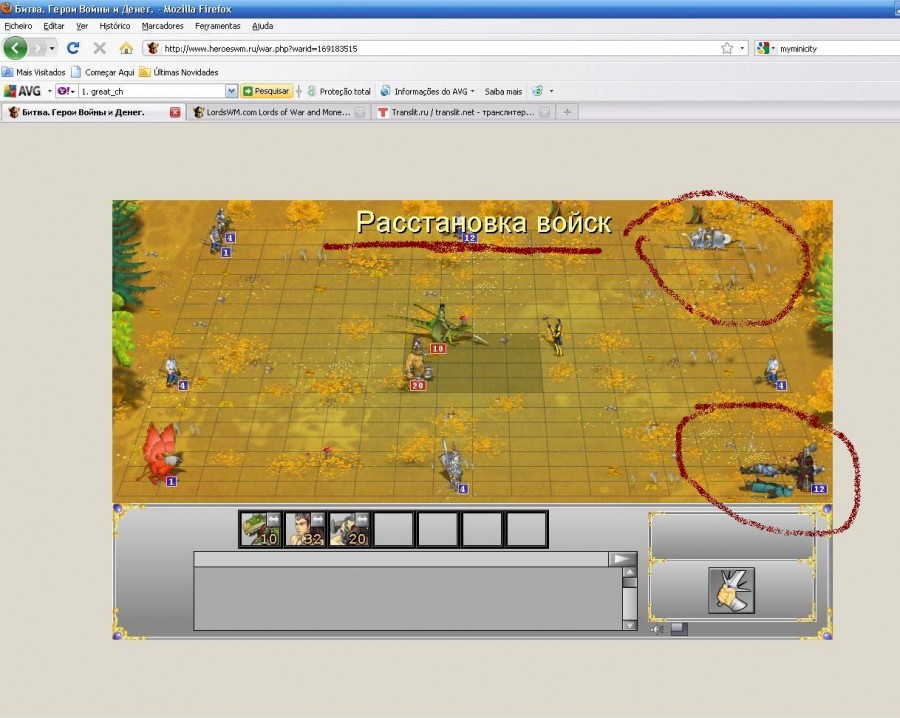
Task: Expand the Informações do AVG dropdown
Action: click(472, 91)
